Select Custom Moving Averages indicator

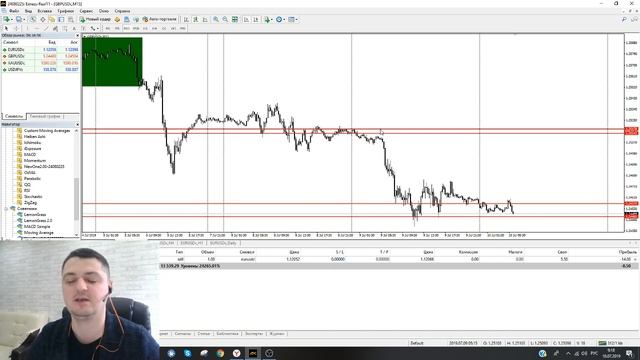pyautogui.click(x=47, y=131)
